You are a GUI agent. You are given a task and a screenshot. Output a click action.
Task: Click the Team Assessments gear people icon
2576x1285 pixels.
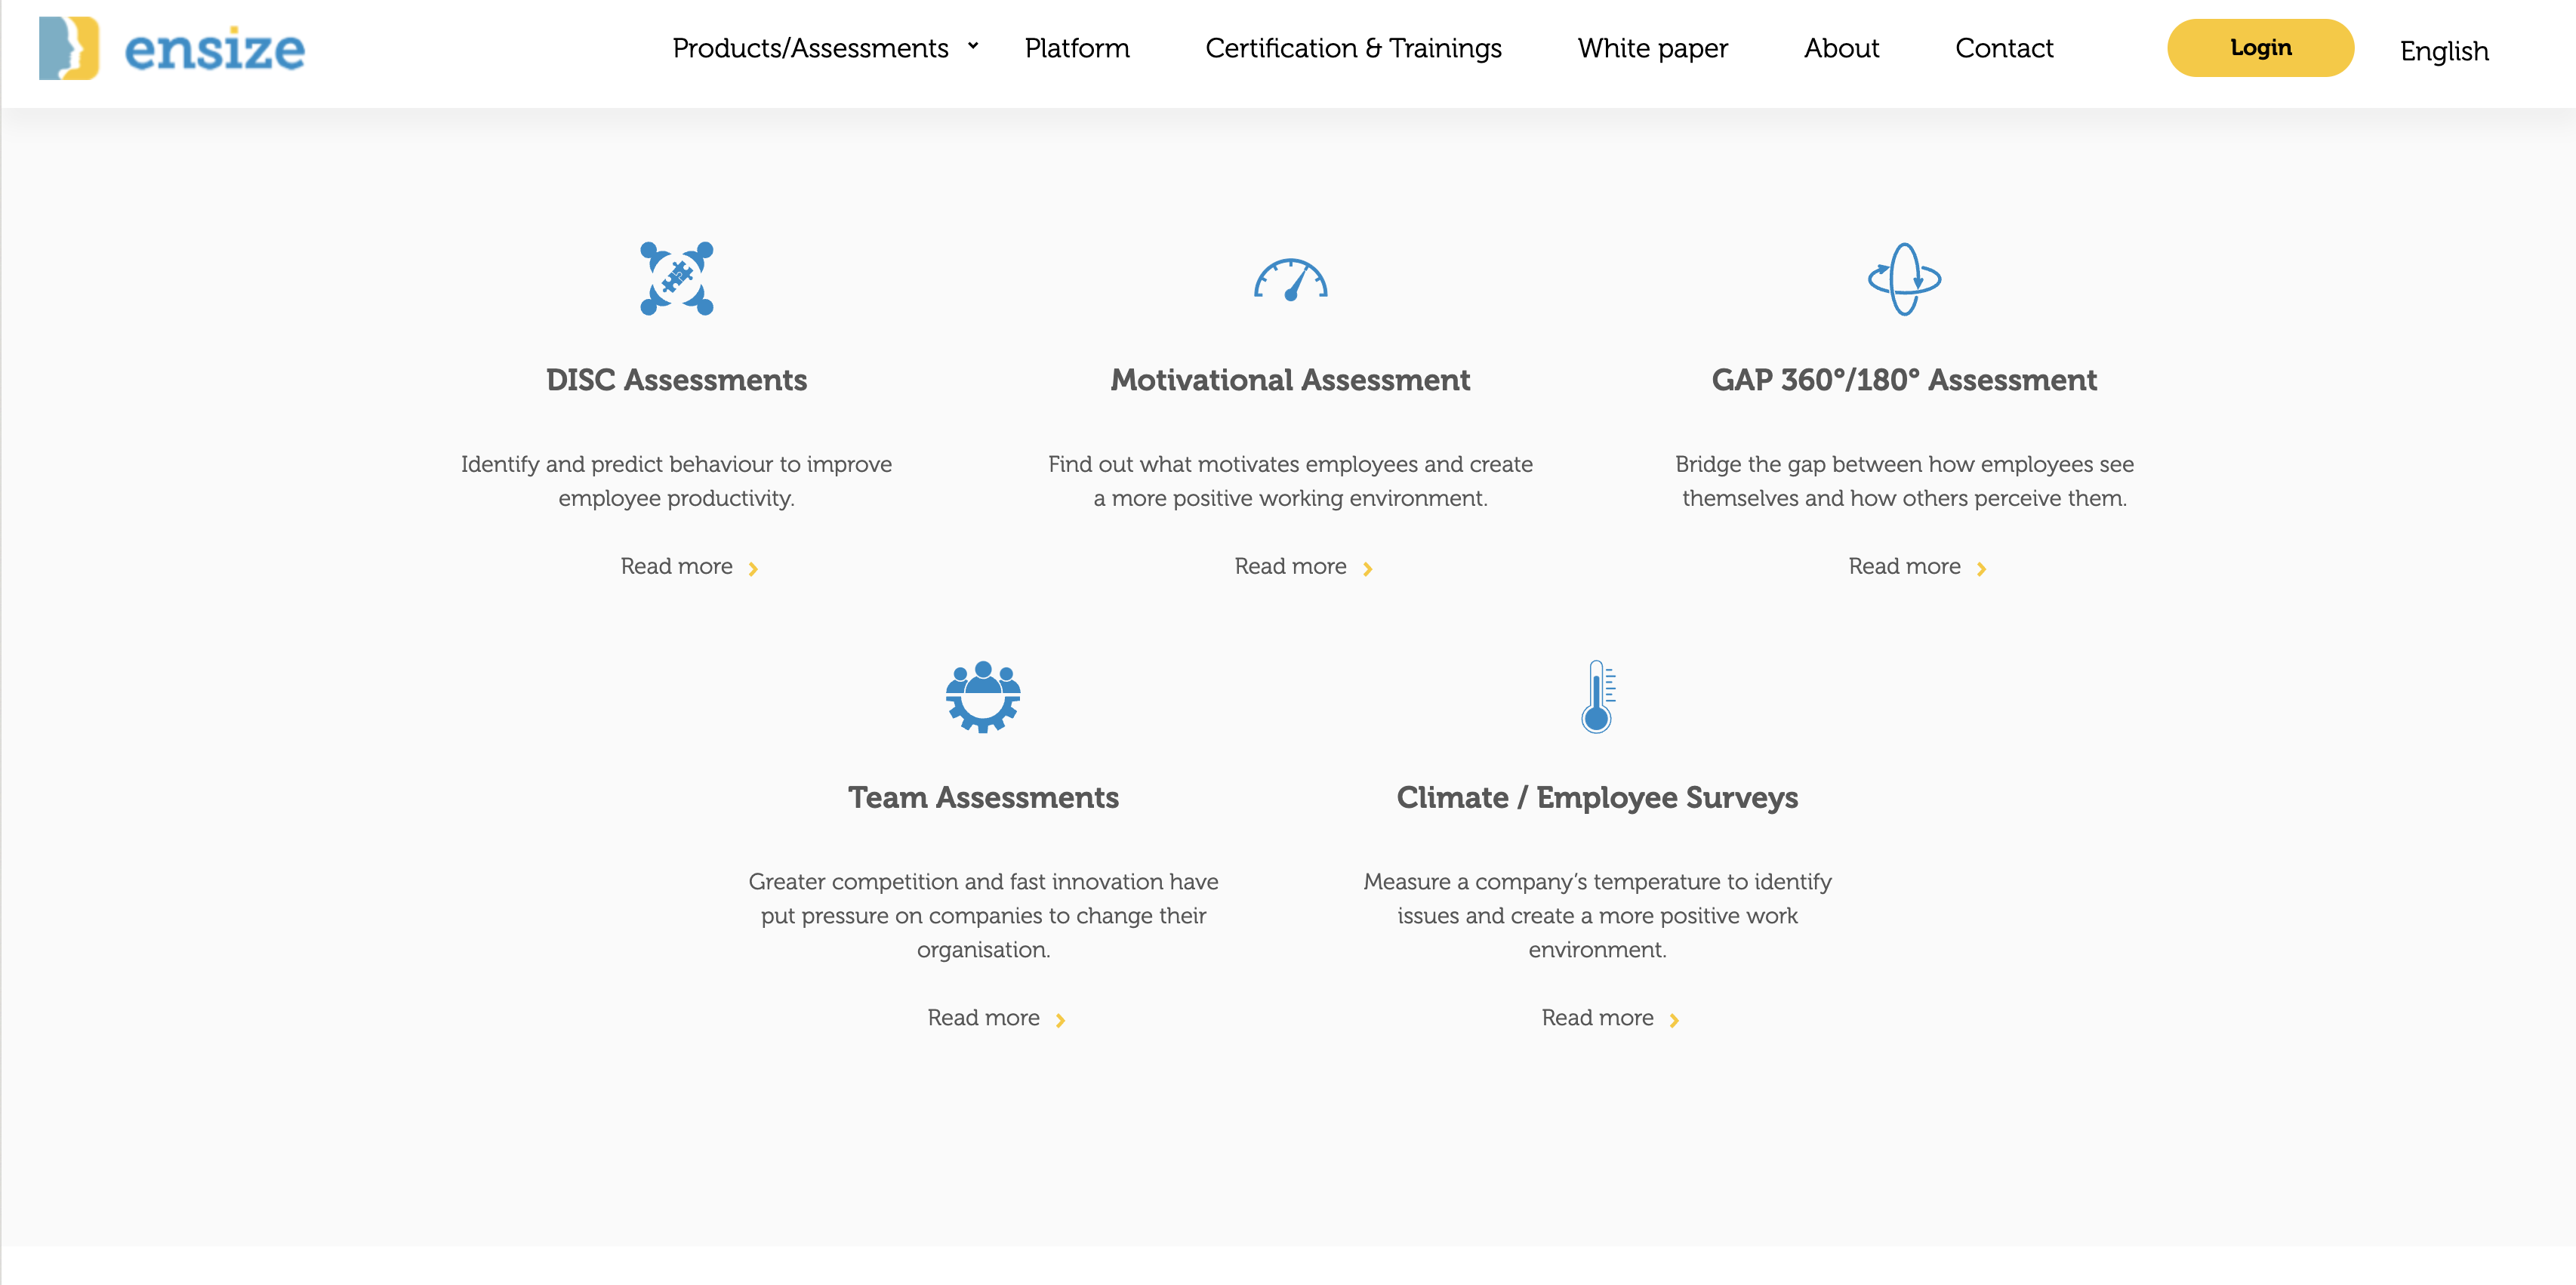pos(983,696)
